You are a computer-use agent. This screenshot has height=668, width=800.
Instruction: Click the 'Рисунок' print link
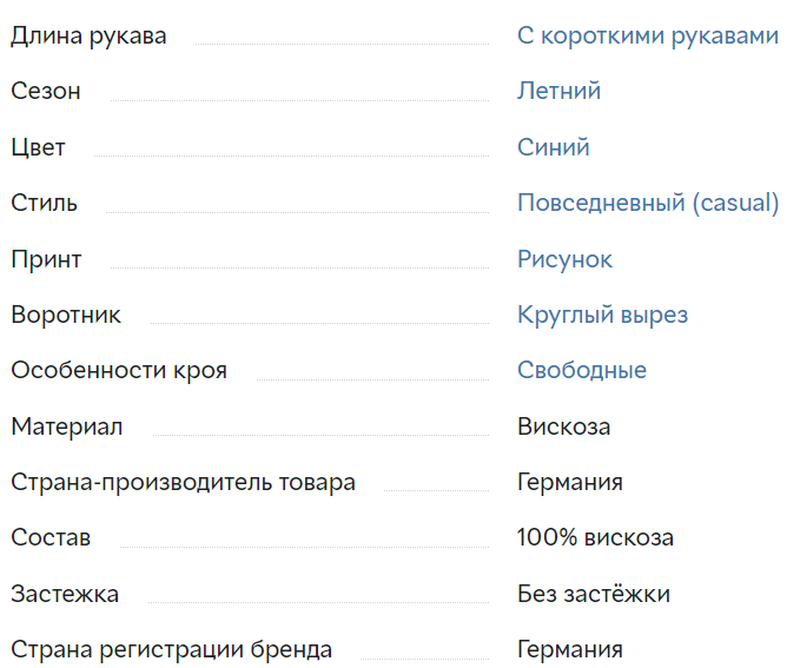coord(565,259)
